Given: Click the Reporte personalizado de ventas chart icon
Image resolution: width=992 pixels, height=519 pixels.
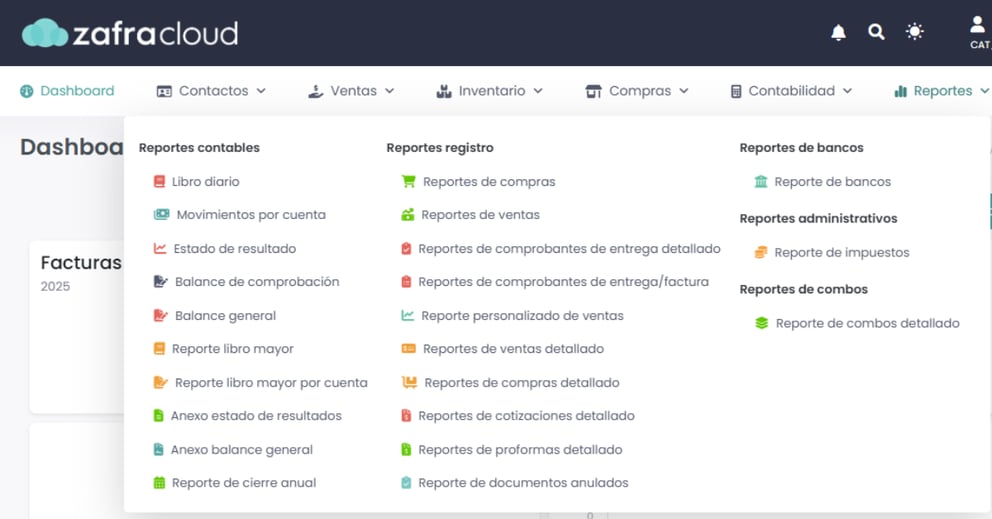Looking at the screenshot, I should [x=407, y=315].
